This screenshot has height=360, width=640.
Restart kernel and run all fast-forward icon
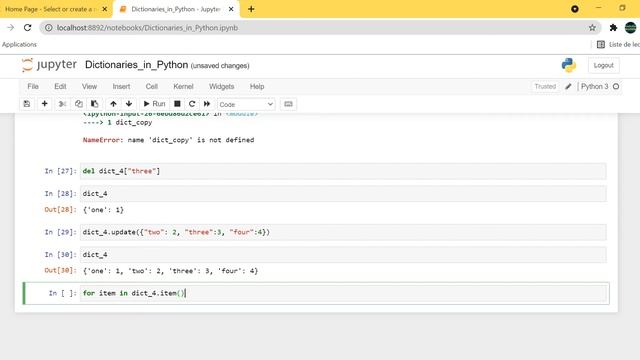click(x=207, y=104)
